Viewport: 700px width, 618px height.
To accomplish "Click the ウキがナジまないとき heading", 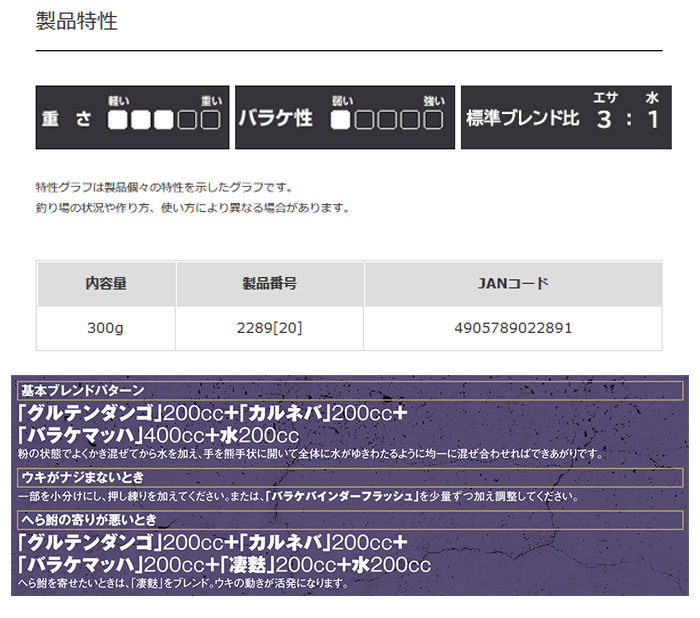I will pos(350,478).
